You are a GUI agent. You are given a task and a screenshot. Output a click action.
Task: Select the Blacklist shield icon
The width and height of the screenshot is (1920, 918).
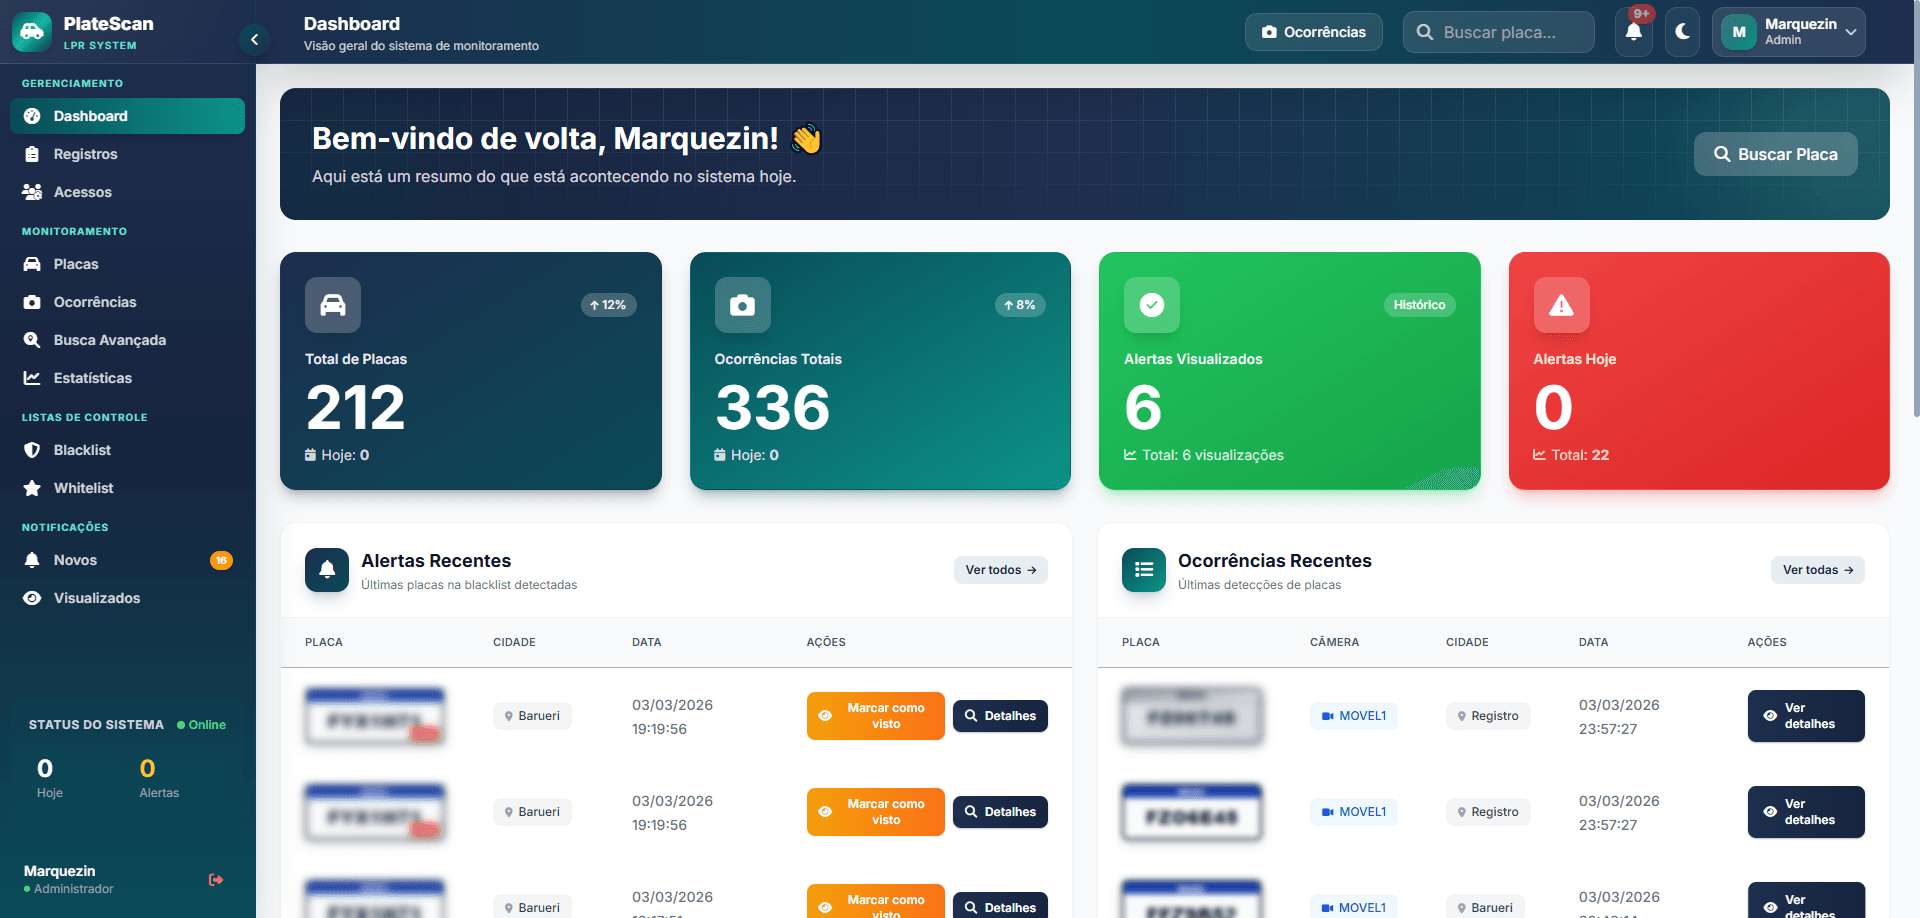point(33,450)
